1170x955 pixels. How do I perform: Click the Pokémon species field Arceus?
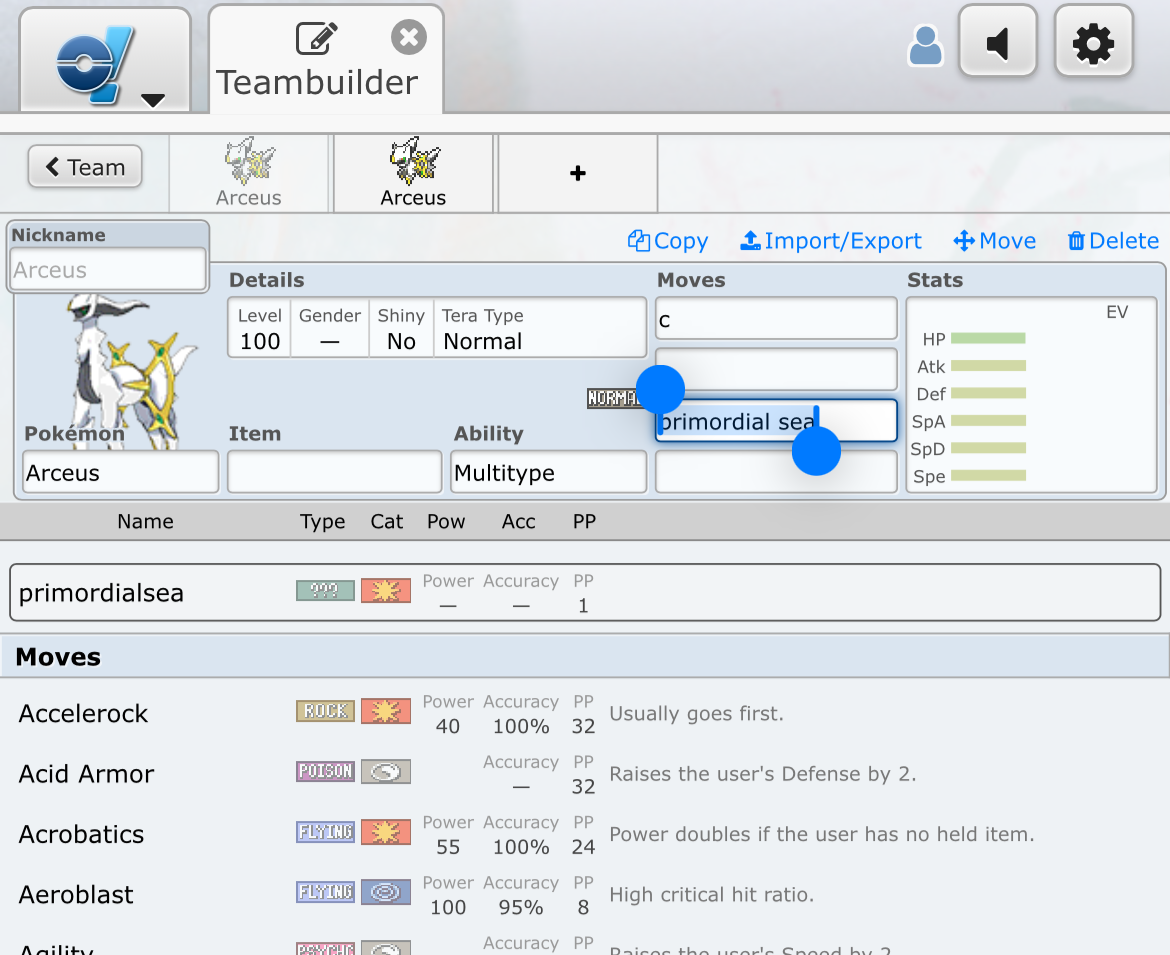point(121,472)
